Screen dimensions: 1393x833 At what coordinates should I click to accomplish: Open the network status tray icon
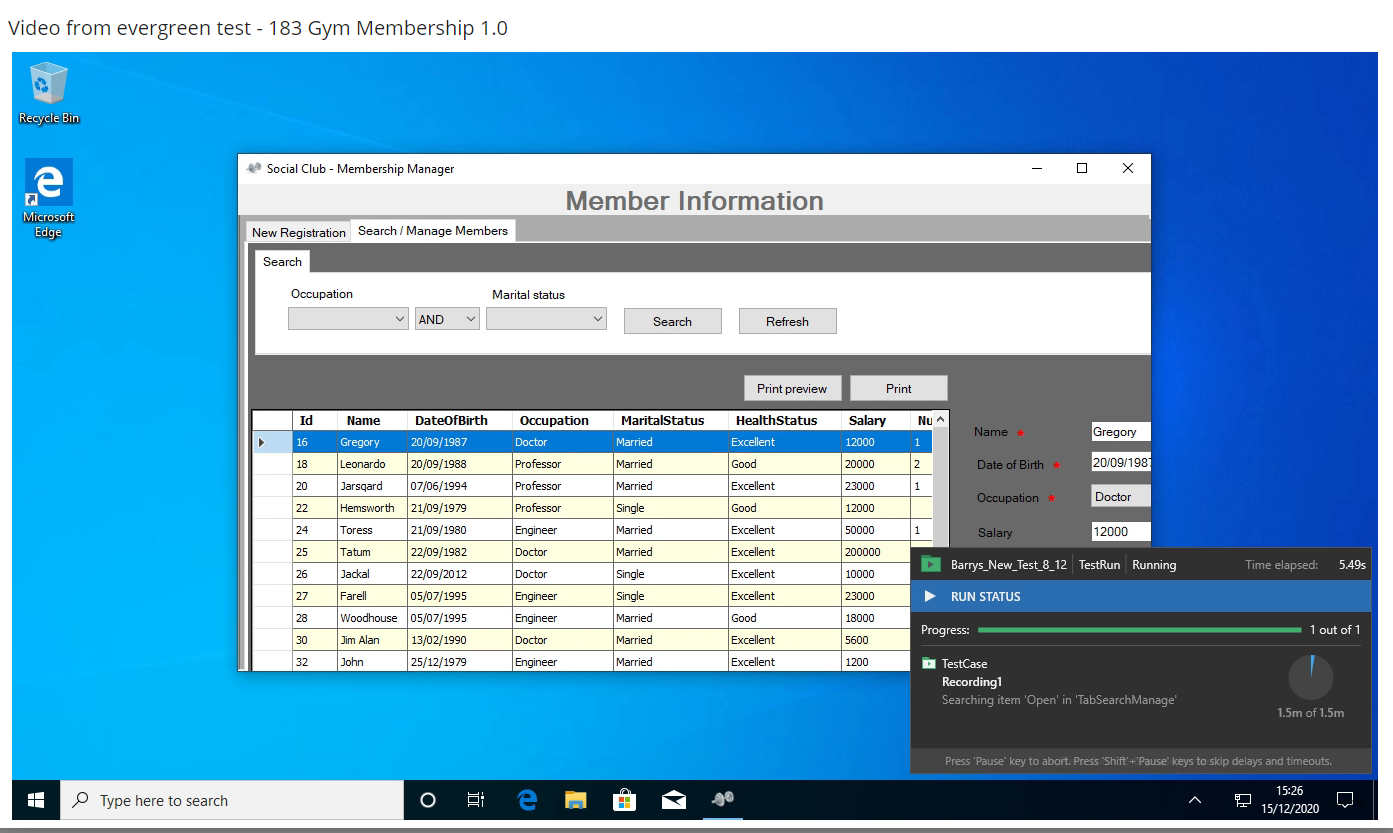(1243, 800)
